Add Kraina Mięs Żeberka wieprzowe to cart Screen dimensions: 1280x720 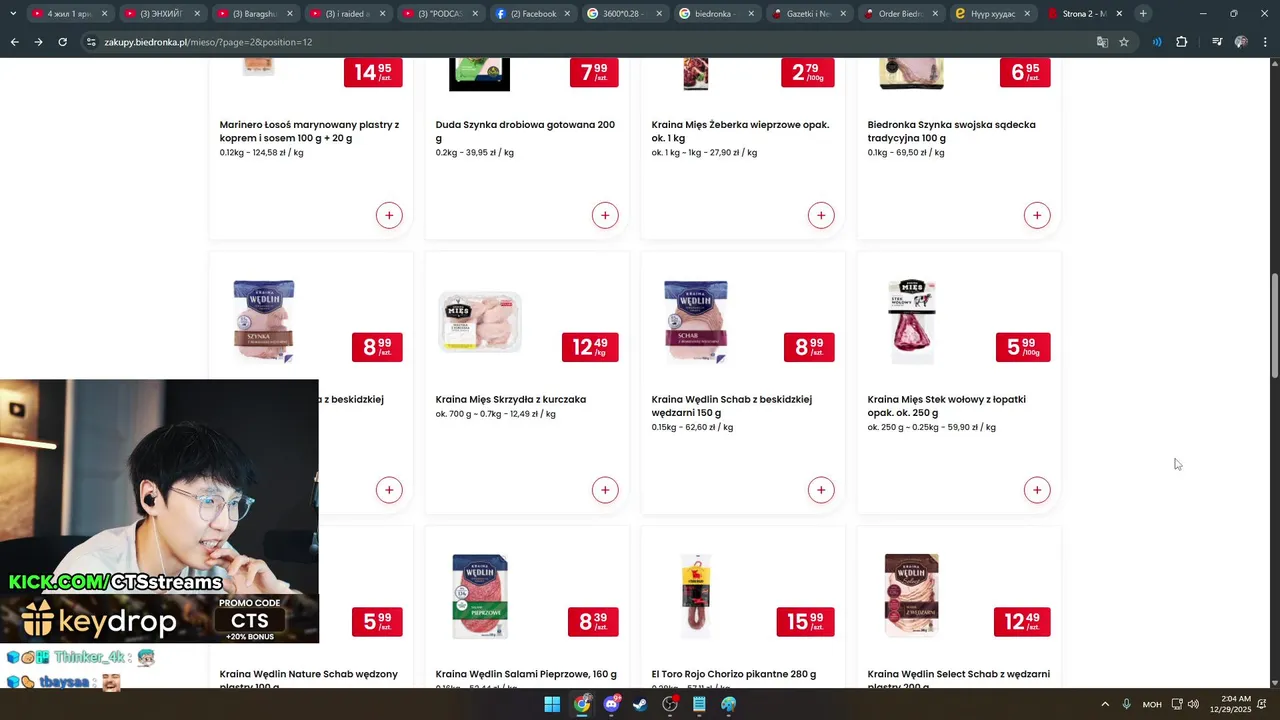[x=821, y=215]
